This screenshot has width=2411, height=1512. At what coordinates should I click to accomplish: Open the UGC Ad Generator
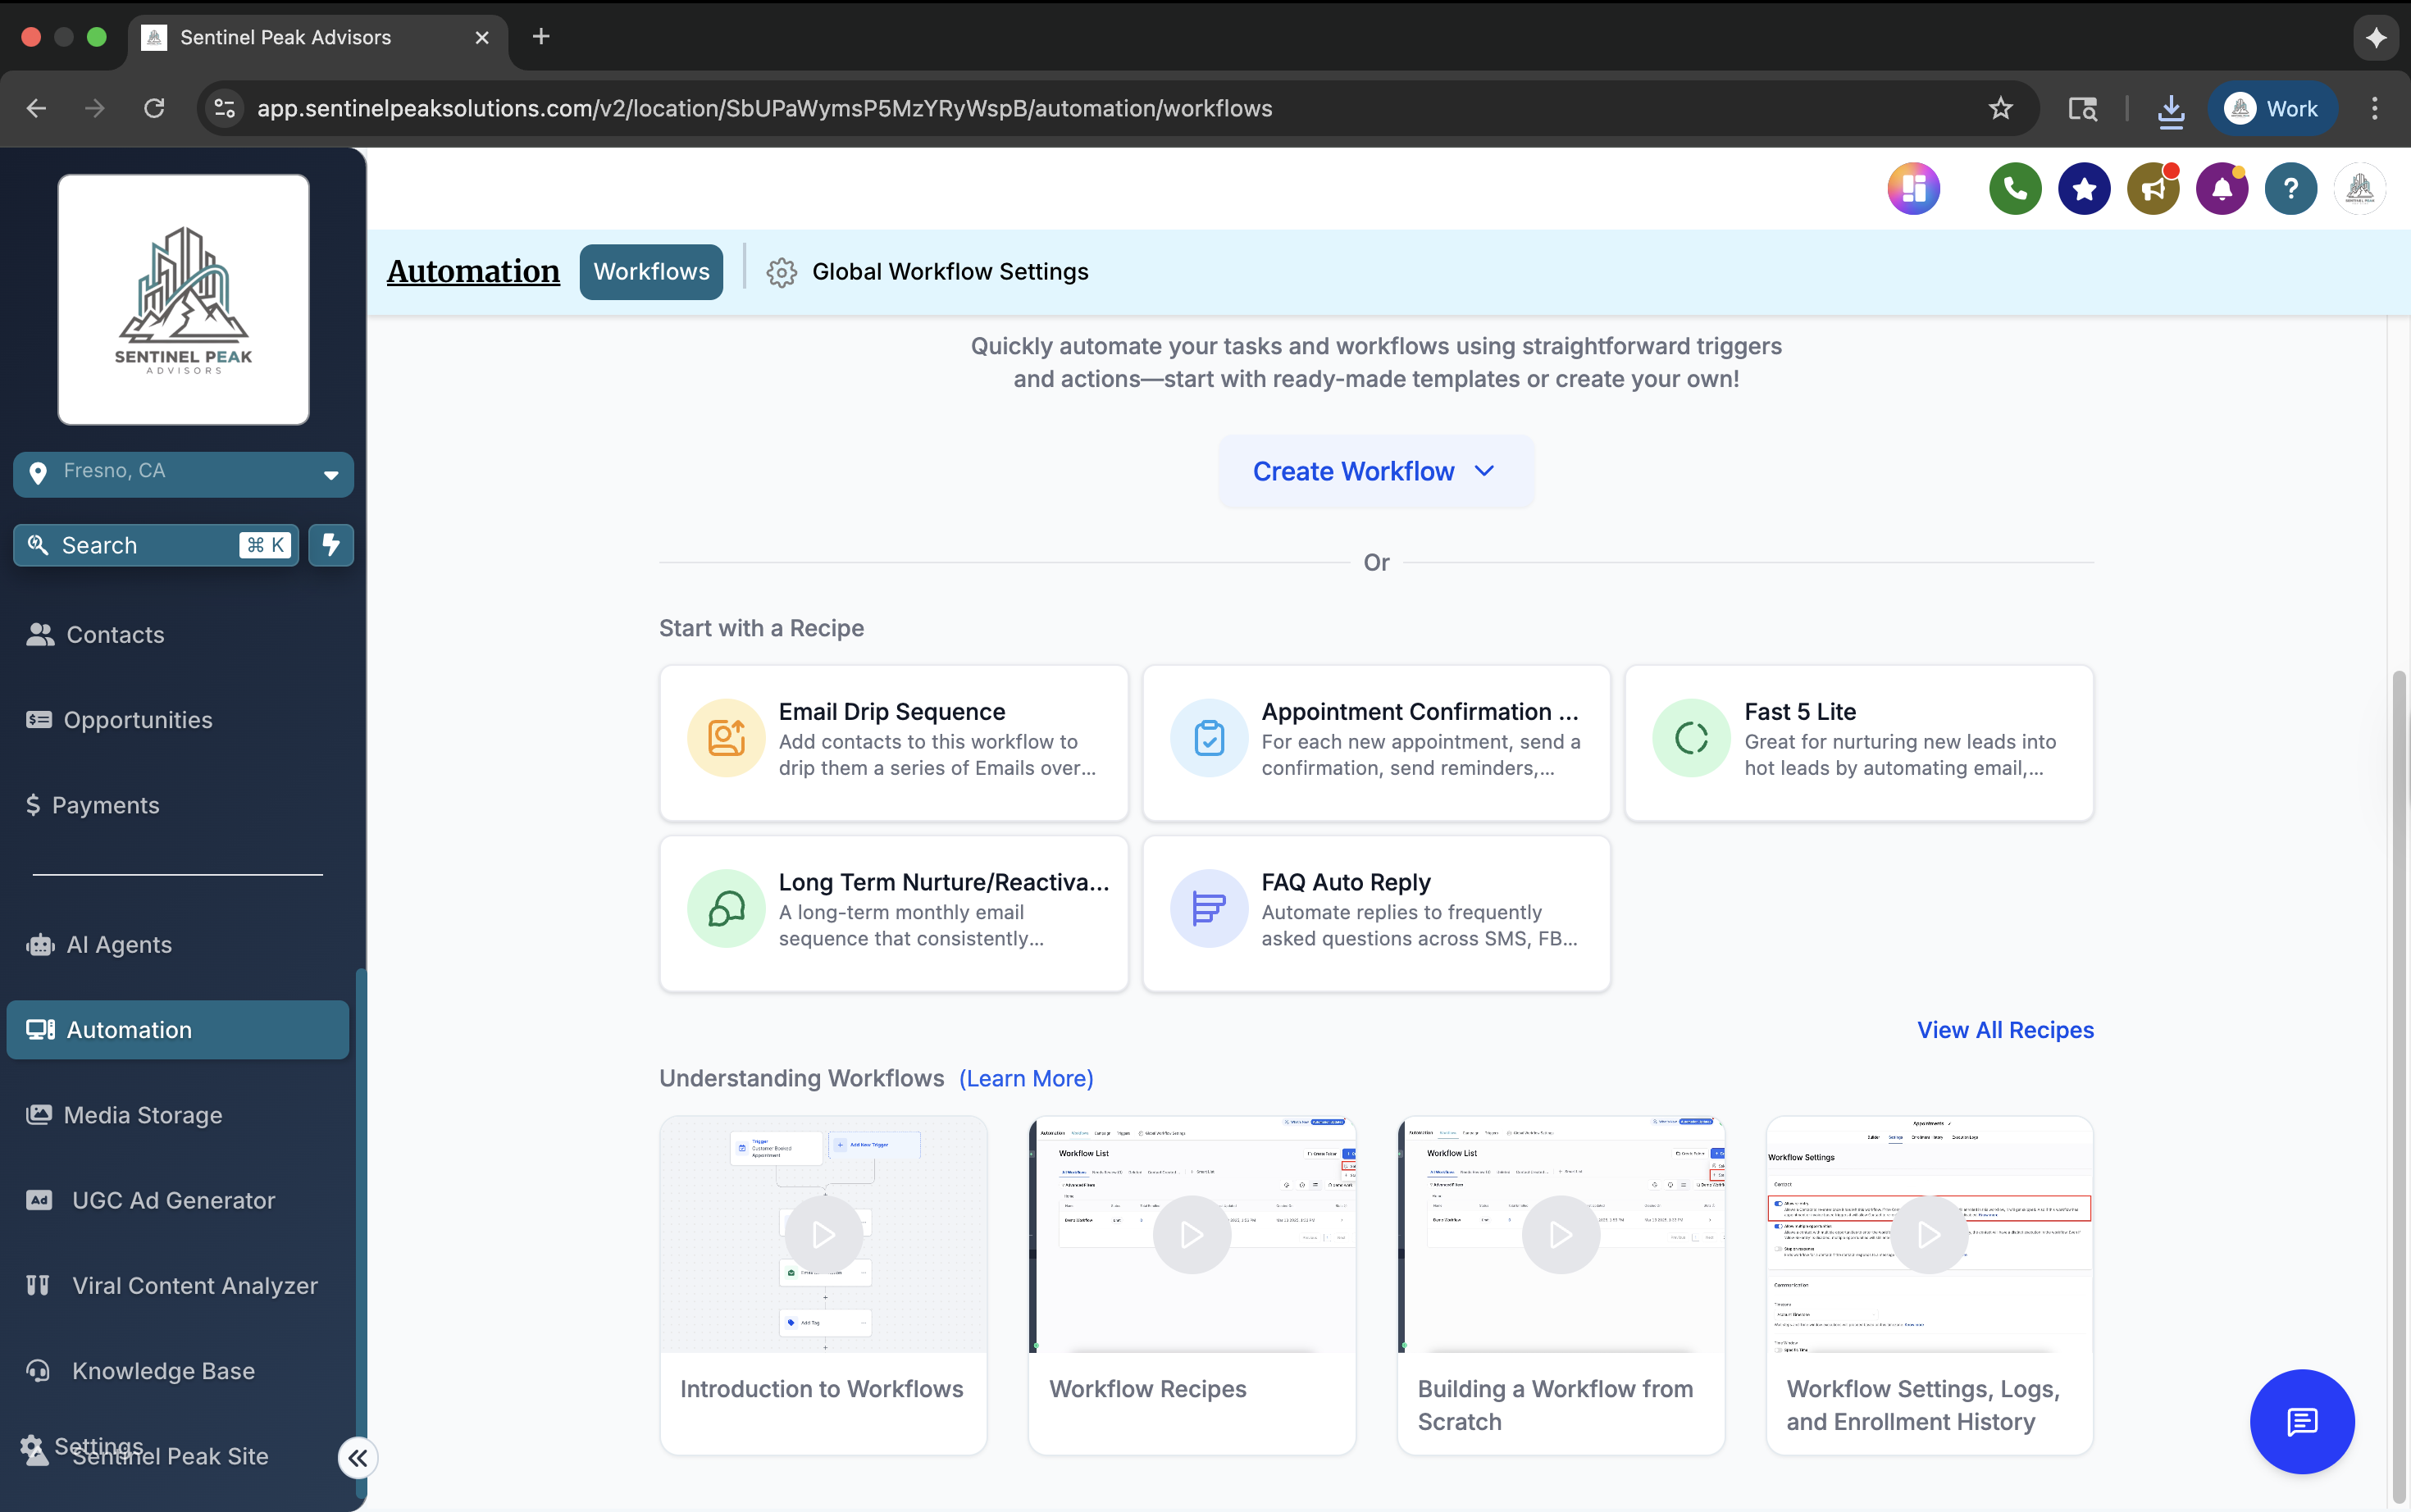[x=171, y=1200]
